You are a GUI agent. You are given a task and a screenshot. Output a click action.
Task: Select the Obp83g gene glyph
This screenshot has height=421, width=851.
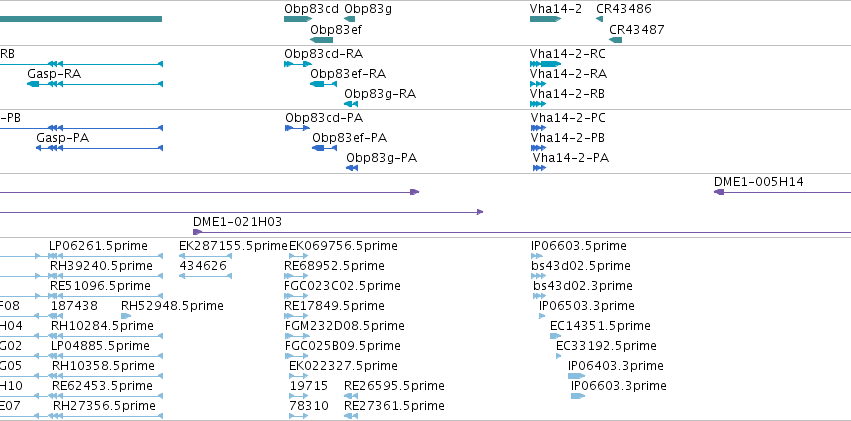pos(350,19)
